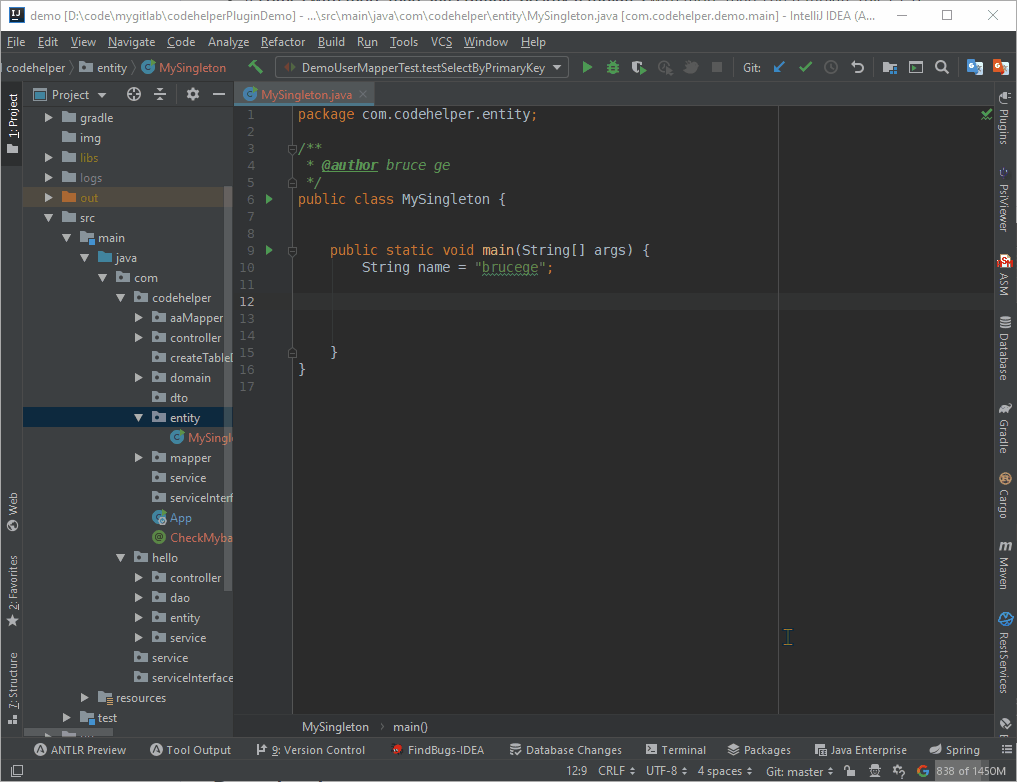
Task: Select the MySingleton.java editor tab
Action: pos(306,95)
